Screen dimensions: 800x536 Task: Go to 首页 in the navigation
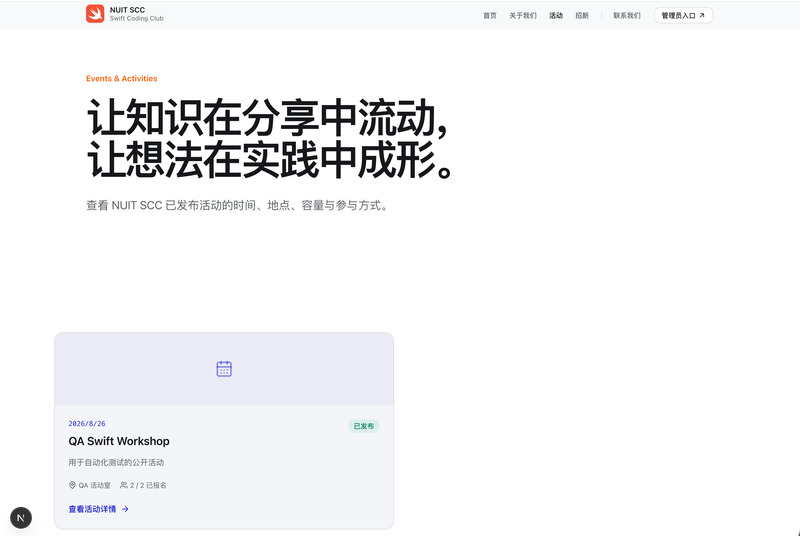[490, 16]
